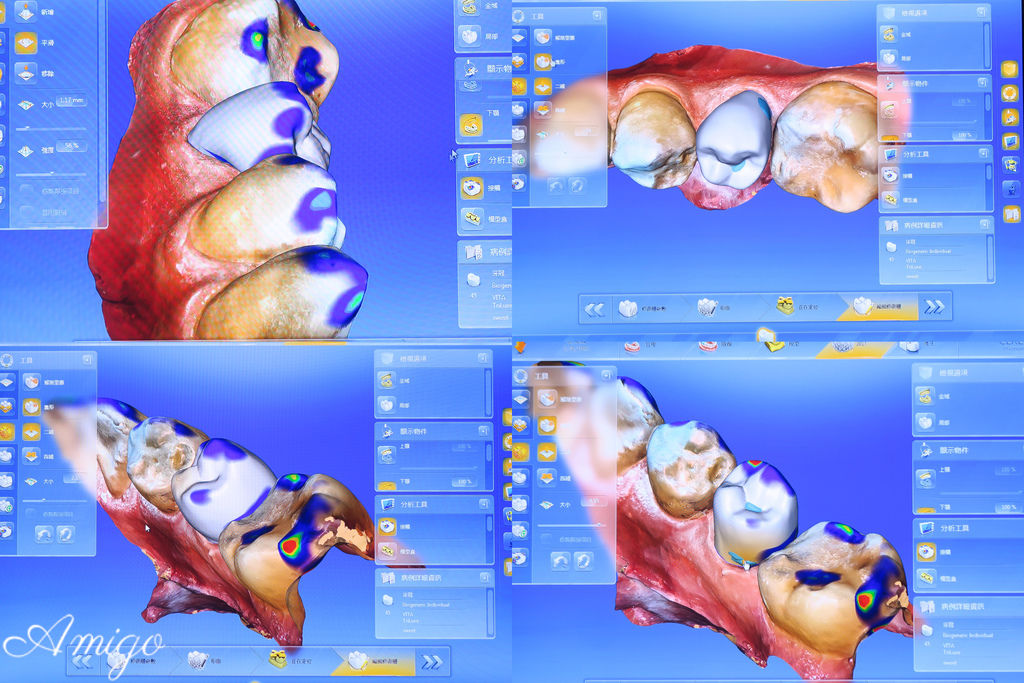Tick the checkbox above undo in the bottom-left tool panel
This screenshot has width=1024, height=683.
(x=31, y=513)
